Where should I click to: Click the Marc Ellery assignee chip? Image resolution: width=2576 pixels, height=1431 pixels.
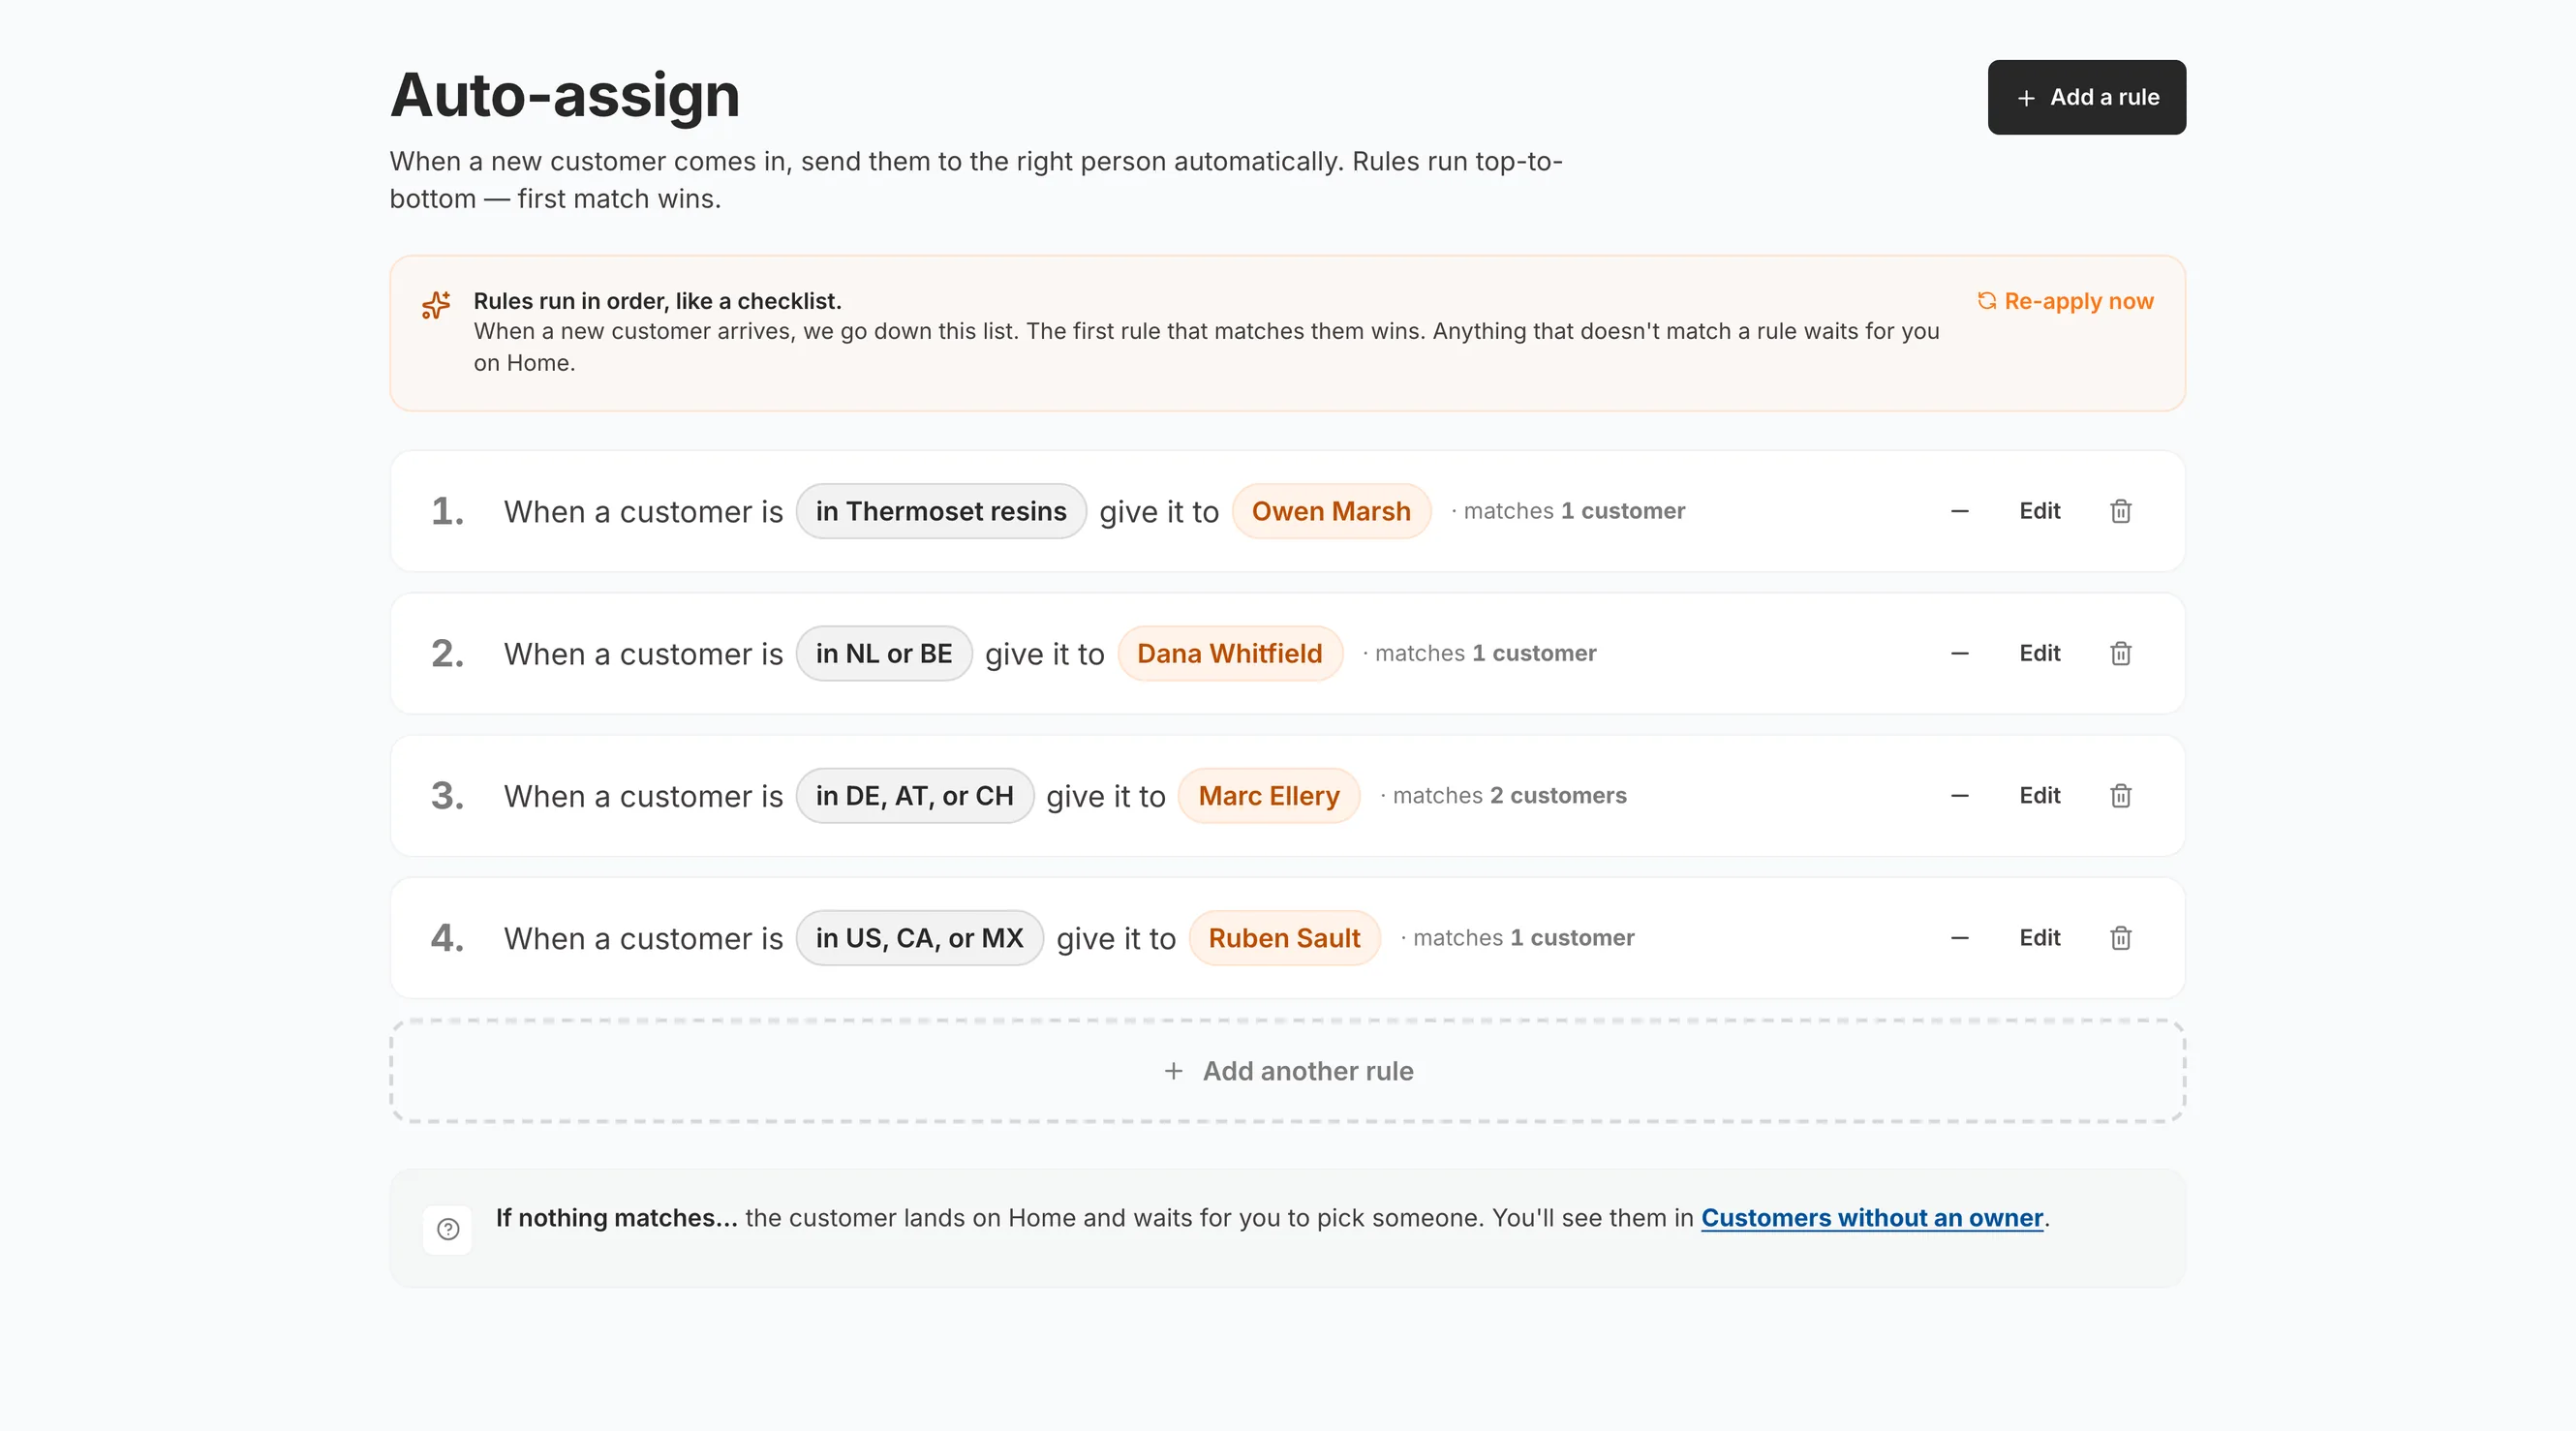click(1268, 795)
